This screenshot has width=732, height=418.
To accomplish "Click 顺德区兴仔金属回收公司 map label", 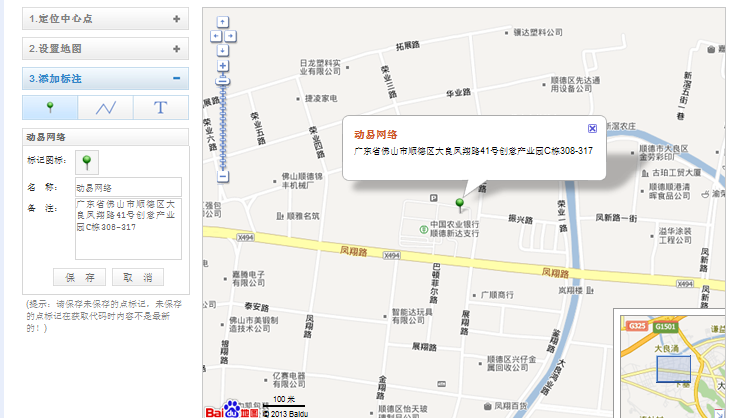I will [512, 363].
